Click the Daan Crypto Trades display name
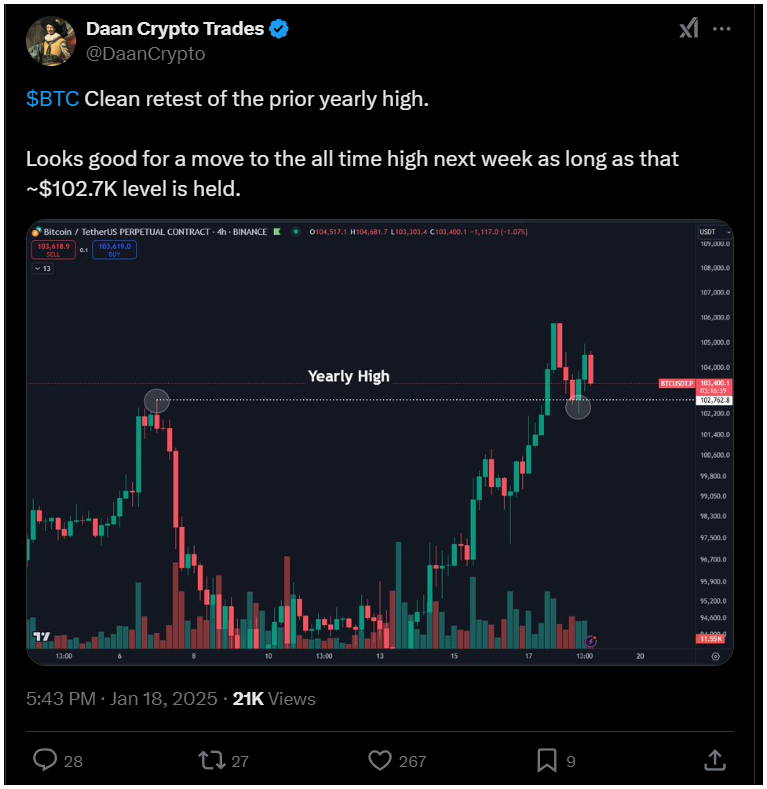Viewport: 767px width, 789px height. tap(175, 29)
